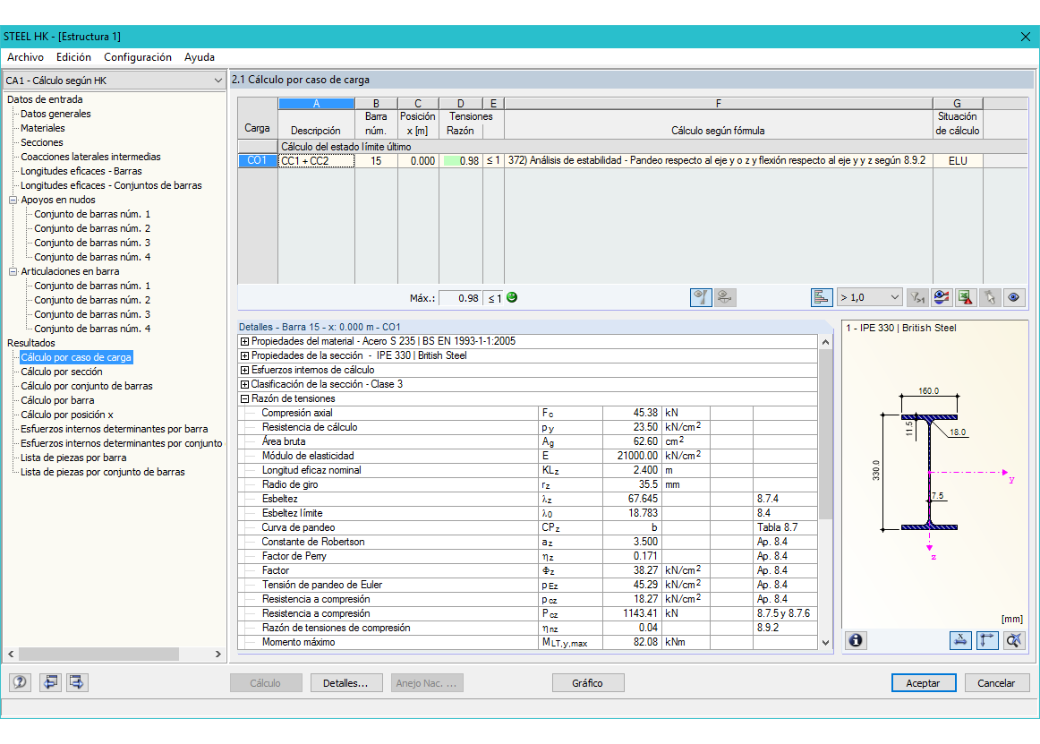Expand Propiedades del material node
1040x744 pixels.
pyautogui.click(x=245, y=341)
